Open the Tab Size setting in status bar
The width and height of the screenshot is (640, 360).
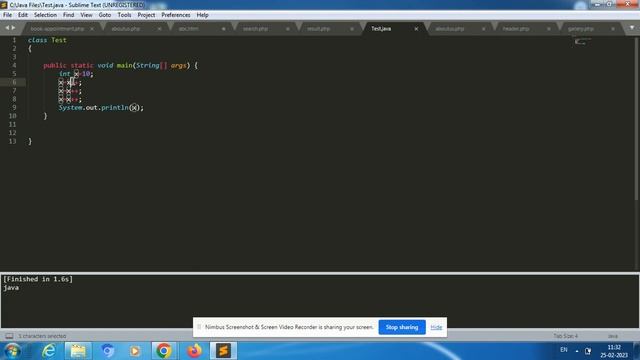(565, 336)
